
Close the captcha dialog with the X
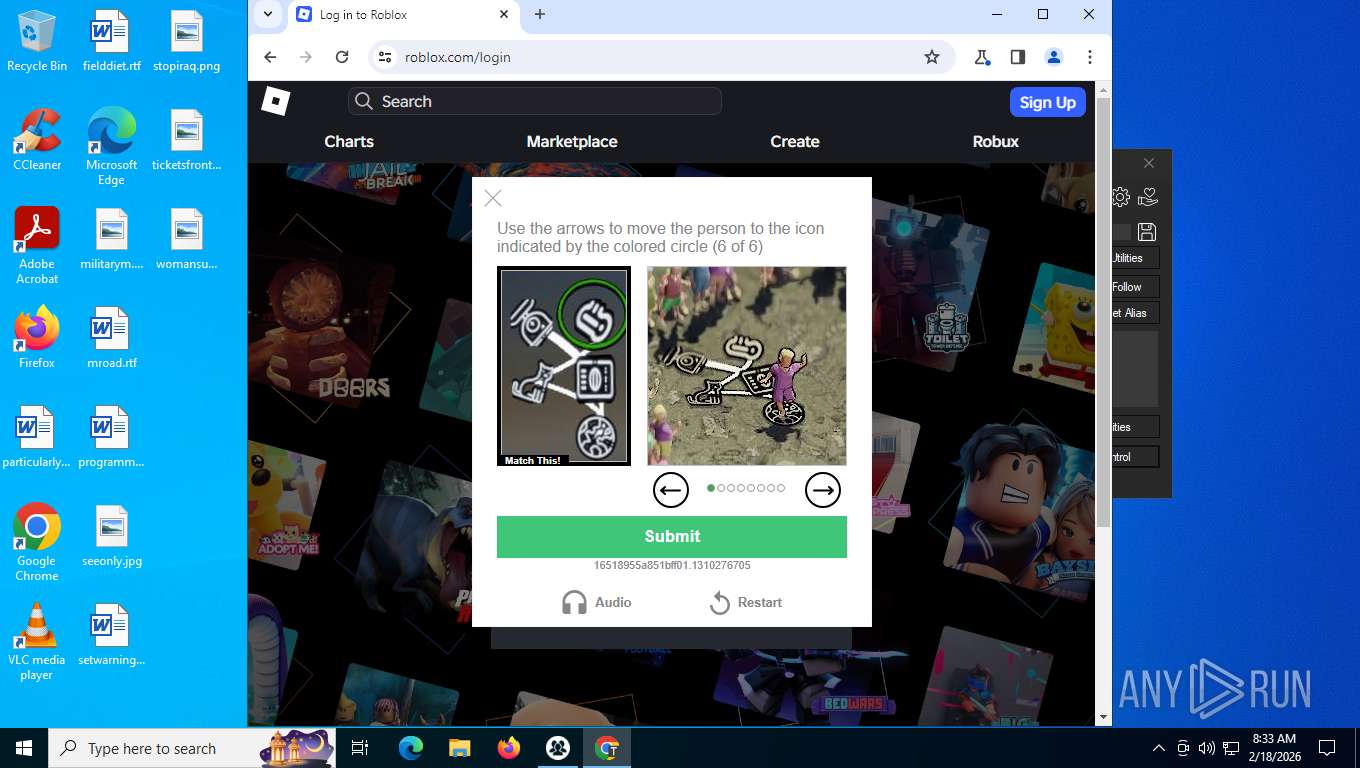(493, 198)
